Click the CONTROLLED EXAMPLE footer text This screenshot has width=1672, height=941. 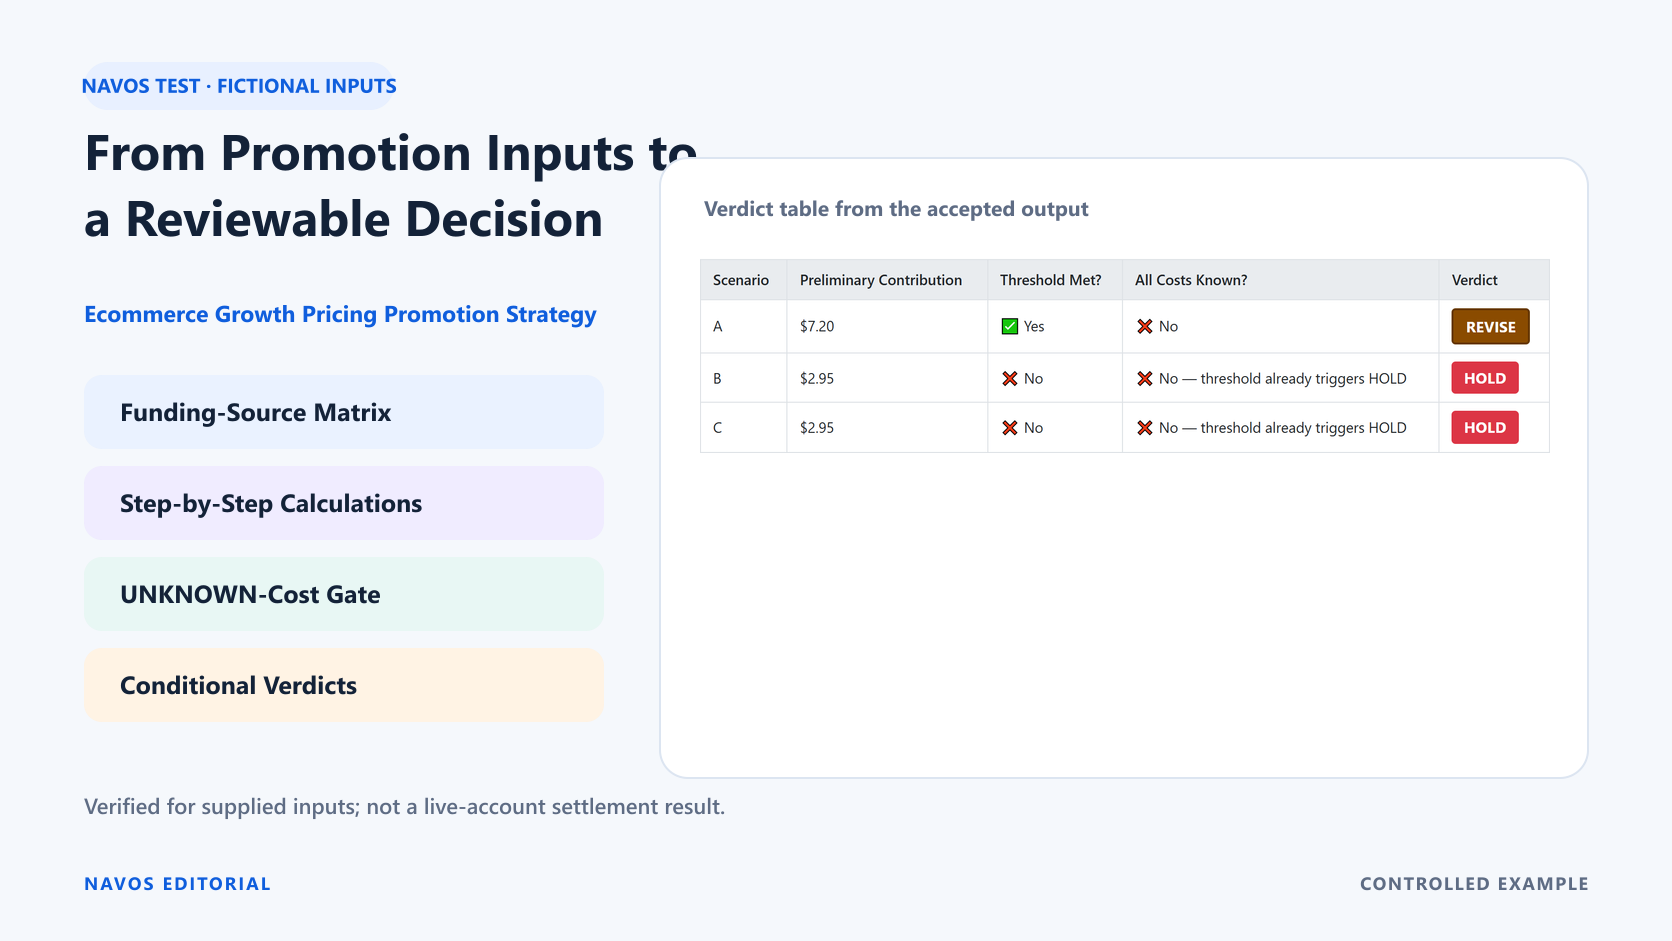pos(1474,884)
